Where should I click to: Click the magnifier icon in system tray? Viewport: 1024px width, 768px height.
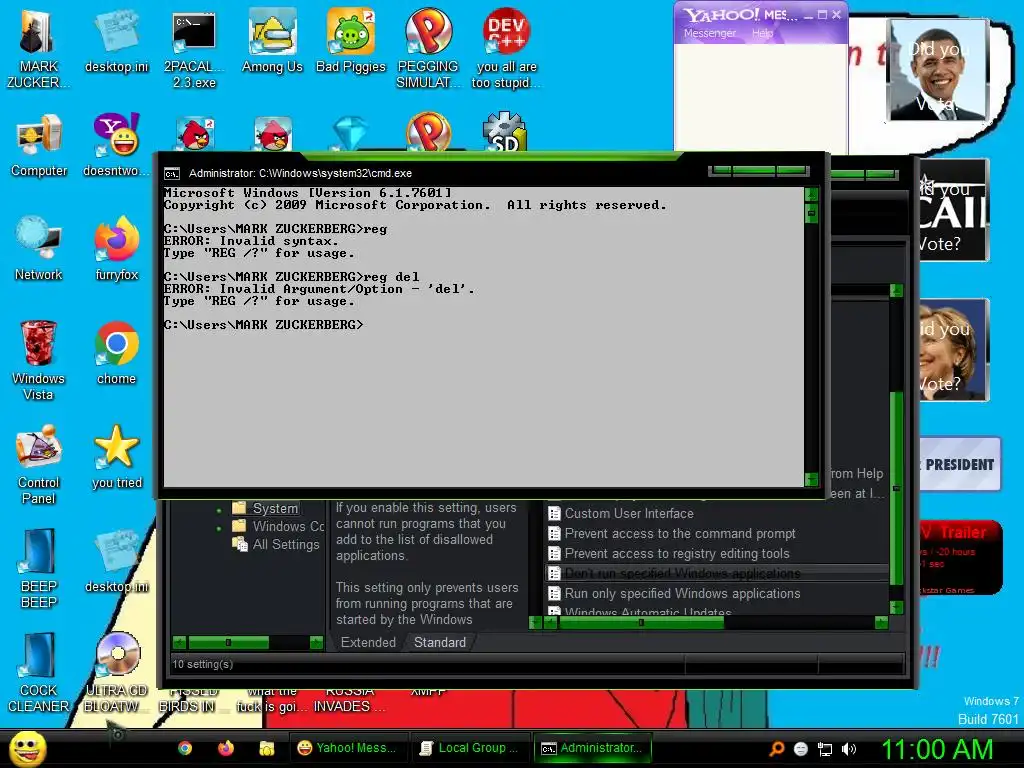point(777,749)
